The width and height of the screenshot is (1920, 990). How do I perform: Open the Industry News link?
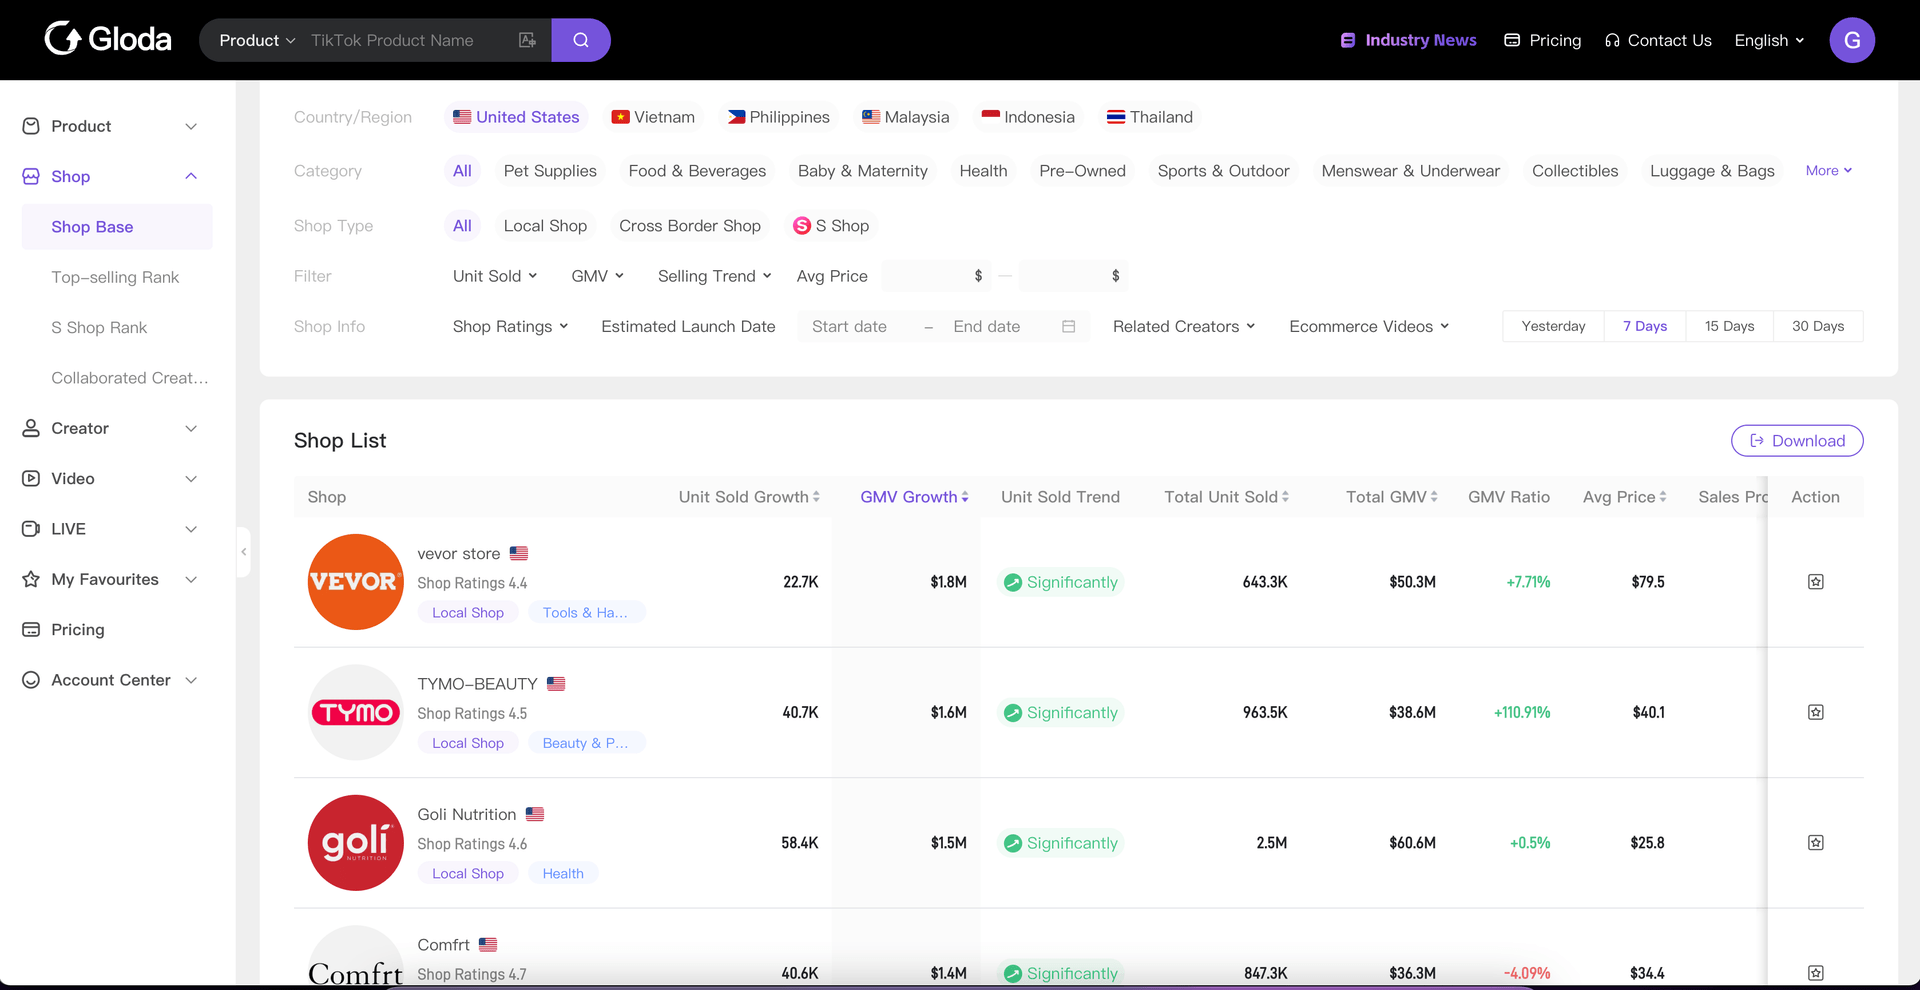(x=1408, y=40)
